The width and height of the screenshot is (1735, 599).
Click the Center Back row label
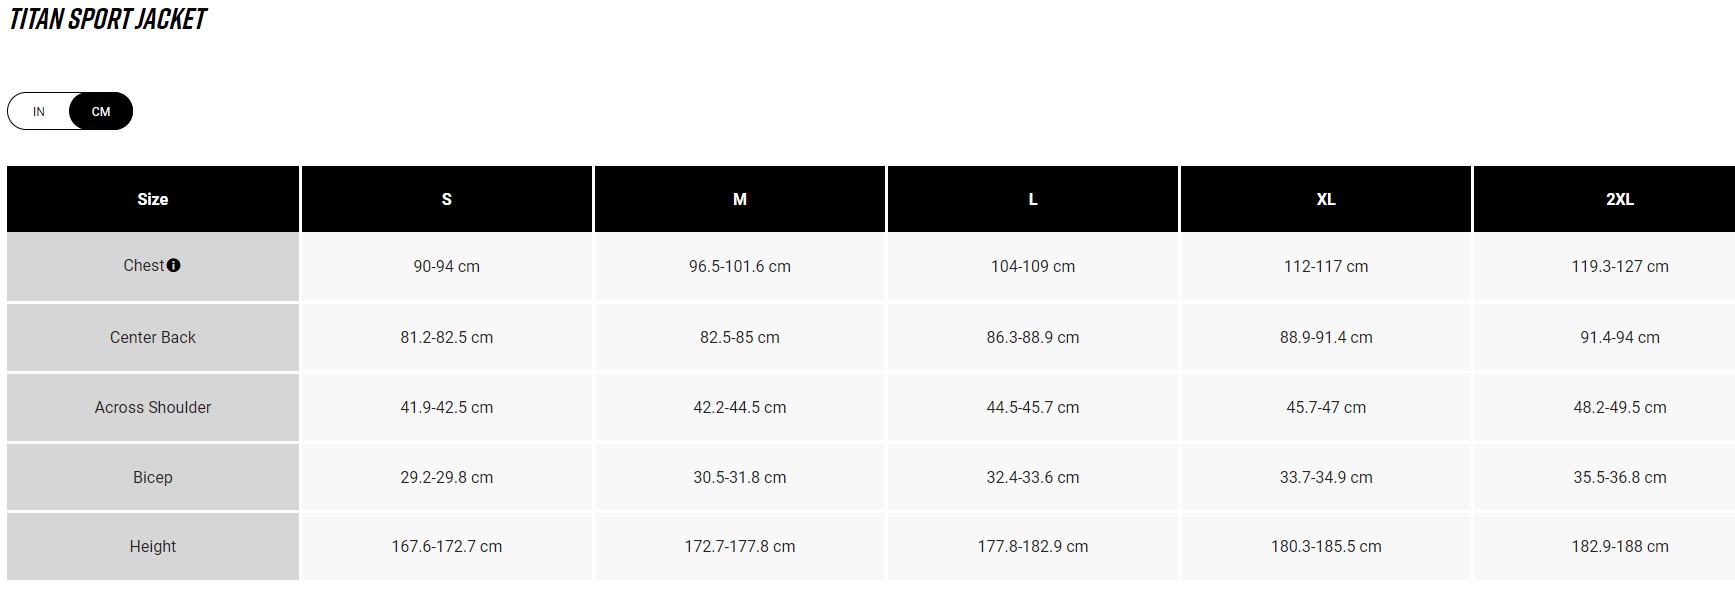tap(153, 337)
